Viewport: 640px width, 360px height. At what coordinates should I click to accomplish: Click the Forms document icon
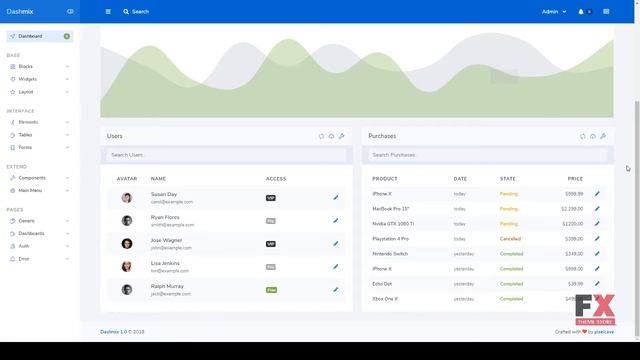click(13, 147)
